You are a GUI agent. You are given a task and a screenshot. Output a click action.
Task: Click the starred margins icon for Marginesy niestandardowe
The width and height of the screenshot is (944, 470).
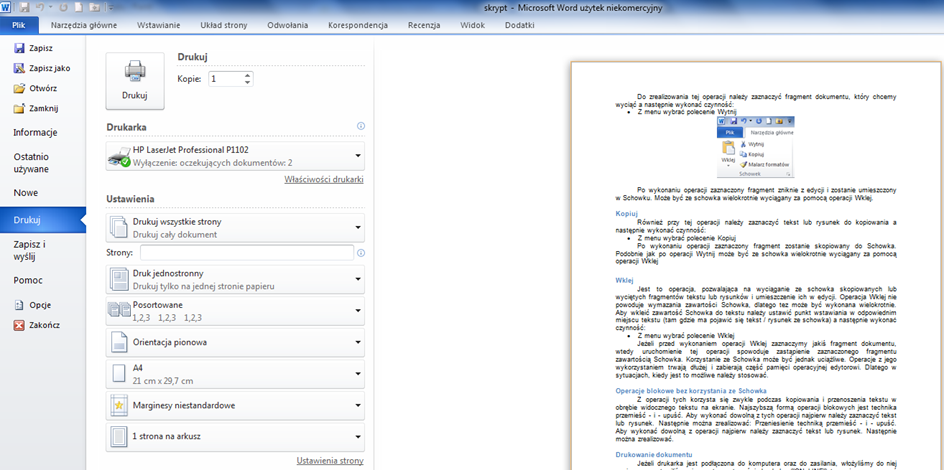coord(118,406)
